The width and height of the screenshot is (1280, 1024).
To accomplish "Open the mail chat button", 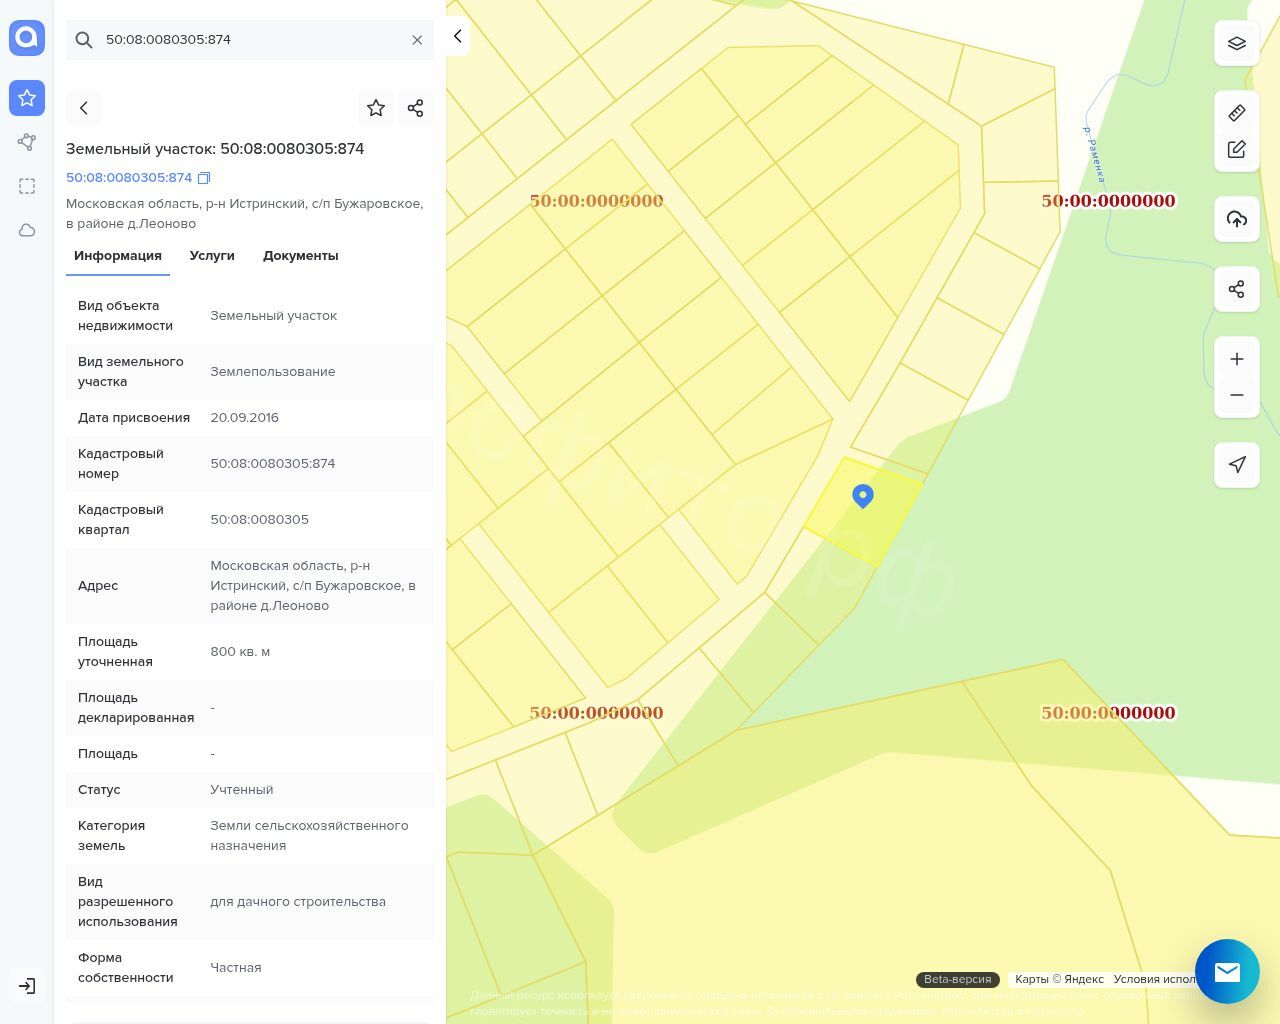I will click(1227, 971).
